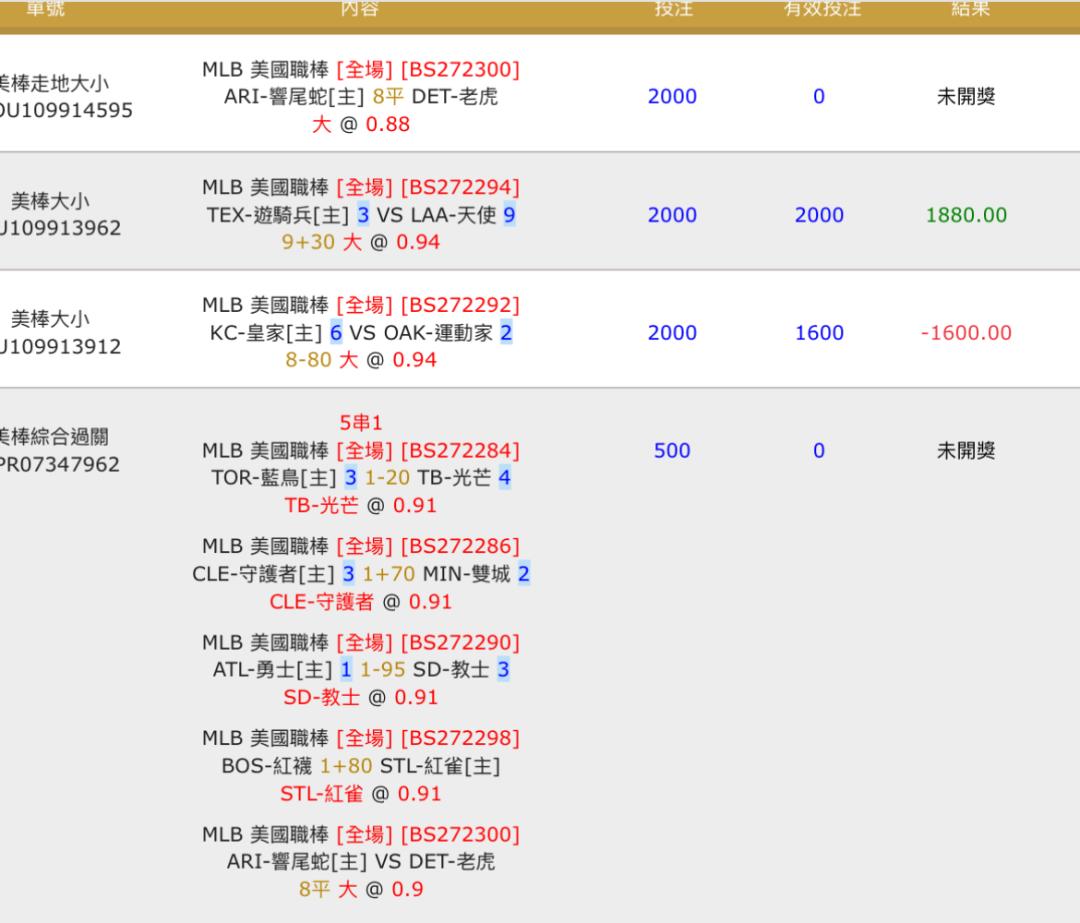This screenshot has height=923, width=1080.
Task: Click 未開獎 result in the 大 @ 0.88 row
Action: point(966,96)
